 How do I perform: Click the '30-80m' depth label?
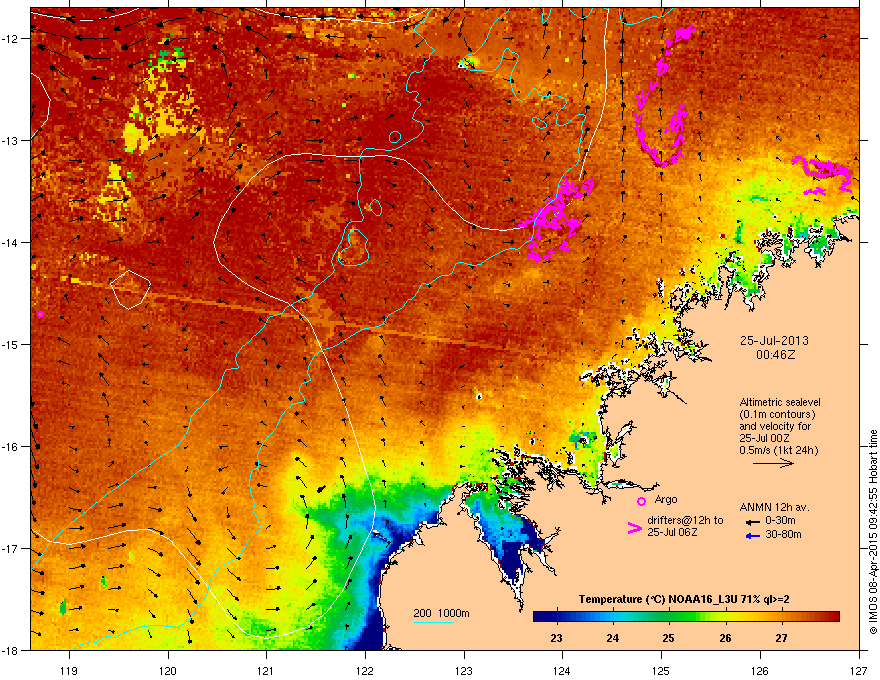[783, 534]
